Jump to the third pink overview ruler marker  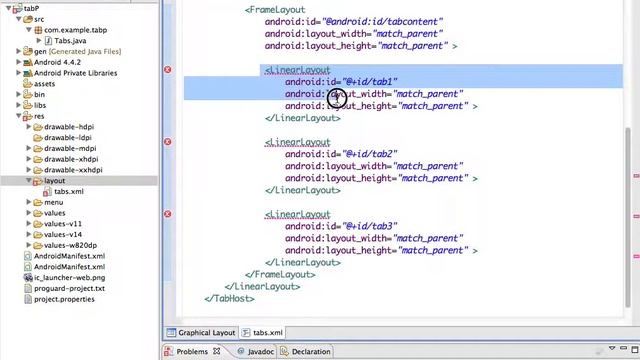[x=636, y=256]
